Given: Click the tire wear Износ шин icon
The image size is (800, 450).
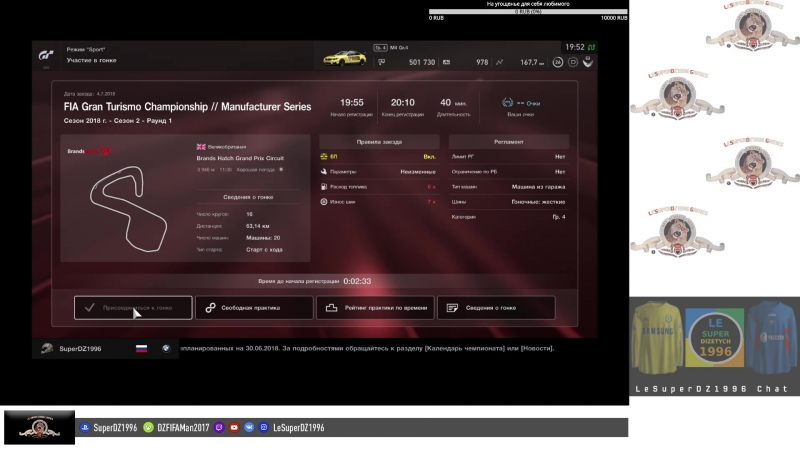Looking at the screenshot, I should pos(323,202).
